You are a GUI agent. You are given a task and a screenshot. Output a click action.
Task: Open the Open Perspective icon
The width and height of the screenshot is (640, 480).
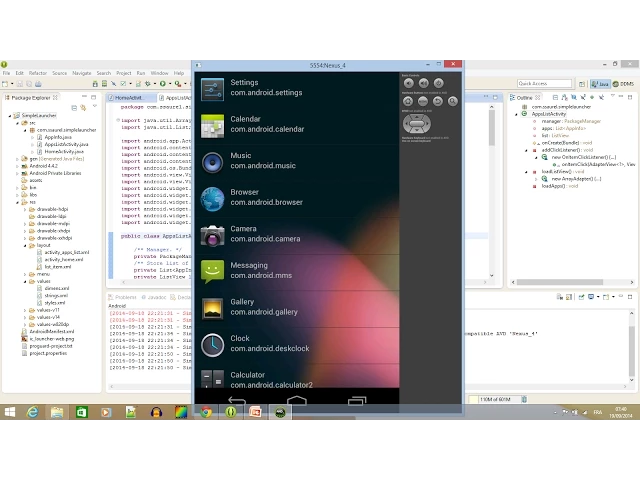[x=582, y=84]
